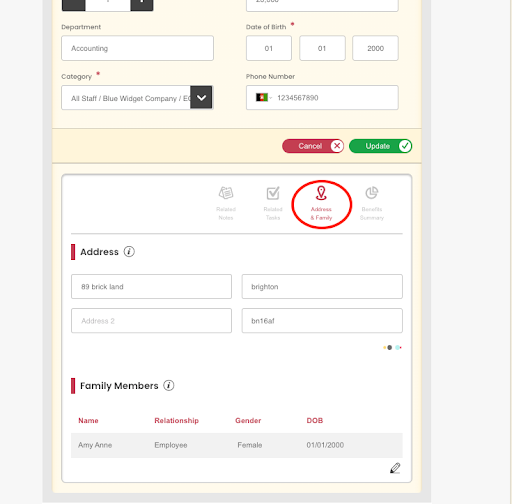
Task: Open the Benefits Summary pie chart icon
Action: (x=372, y=193)
